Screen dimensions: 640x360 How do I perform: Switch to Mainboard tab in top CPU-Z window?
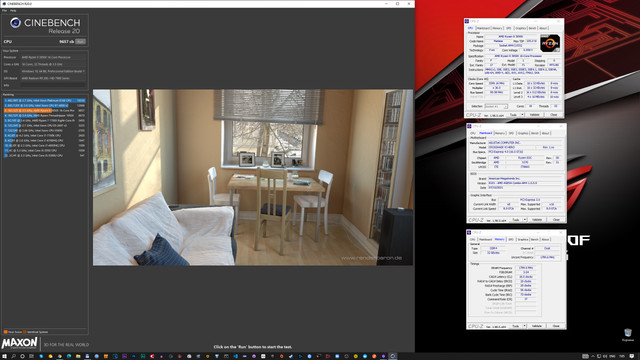[x=483, y=28]
